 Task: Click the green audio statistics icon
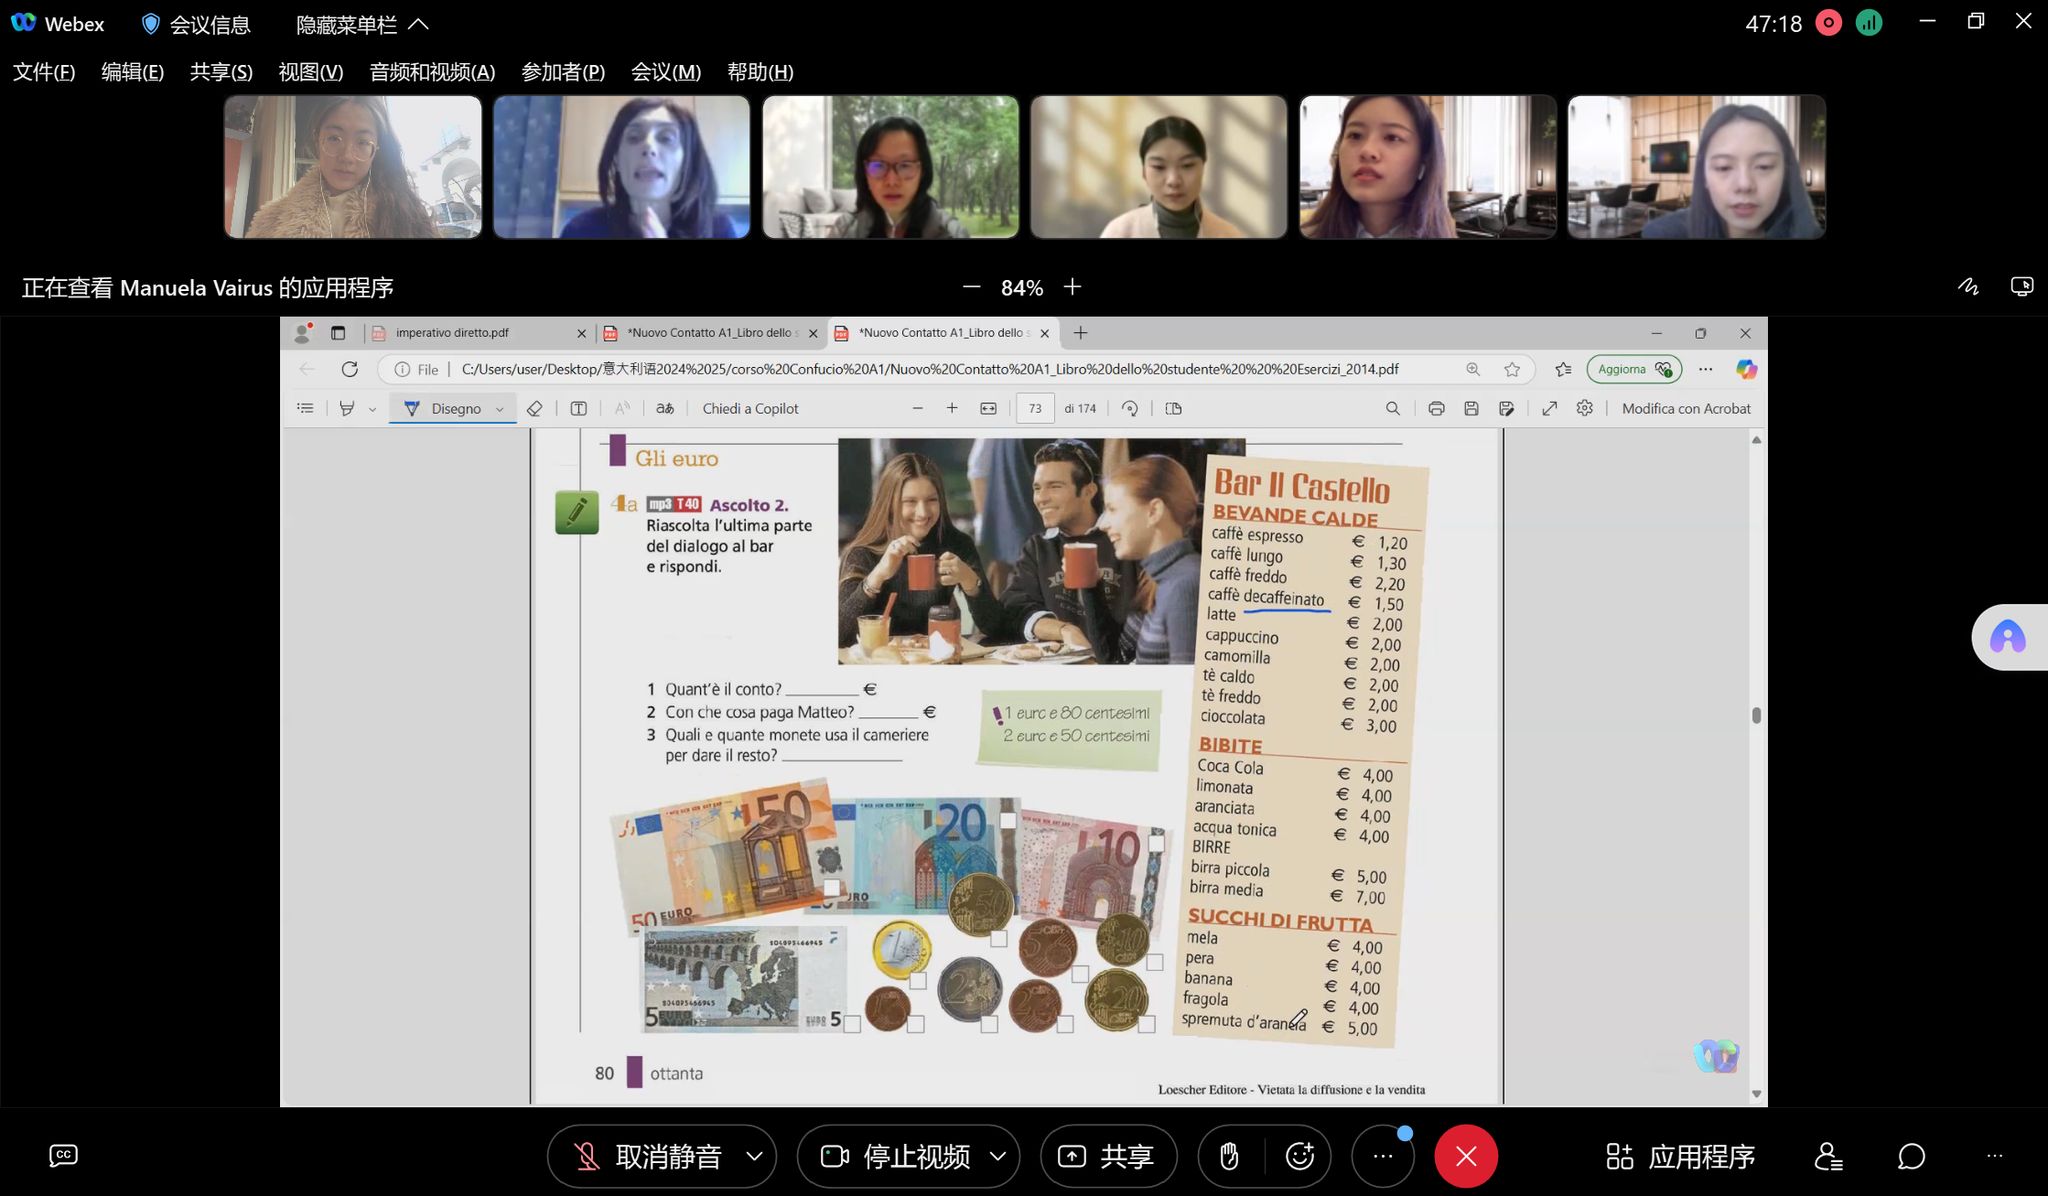1868,22
